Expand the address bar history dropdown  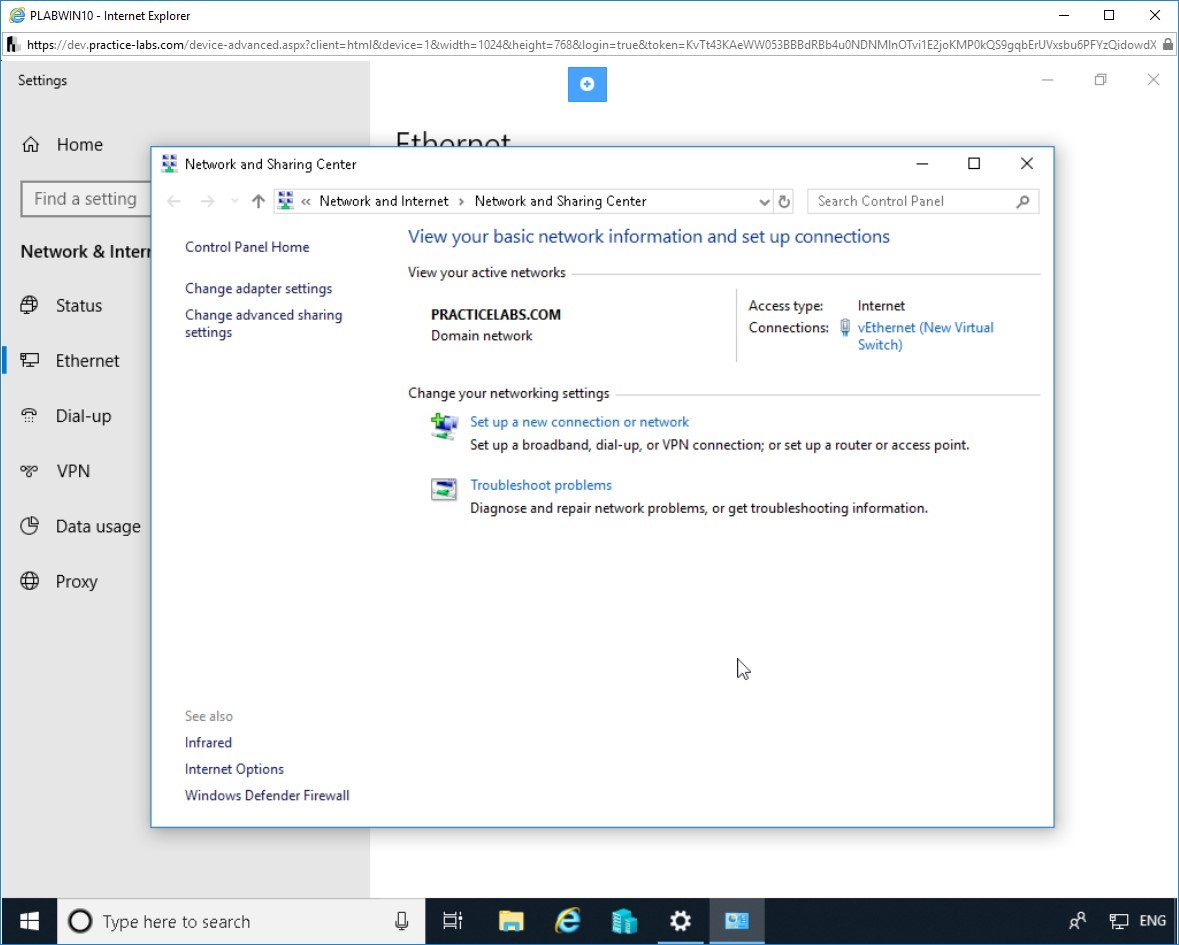[x=764, y=201]
